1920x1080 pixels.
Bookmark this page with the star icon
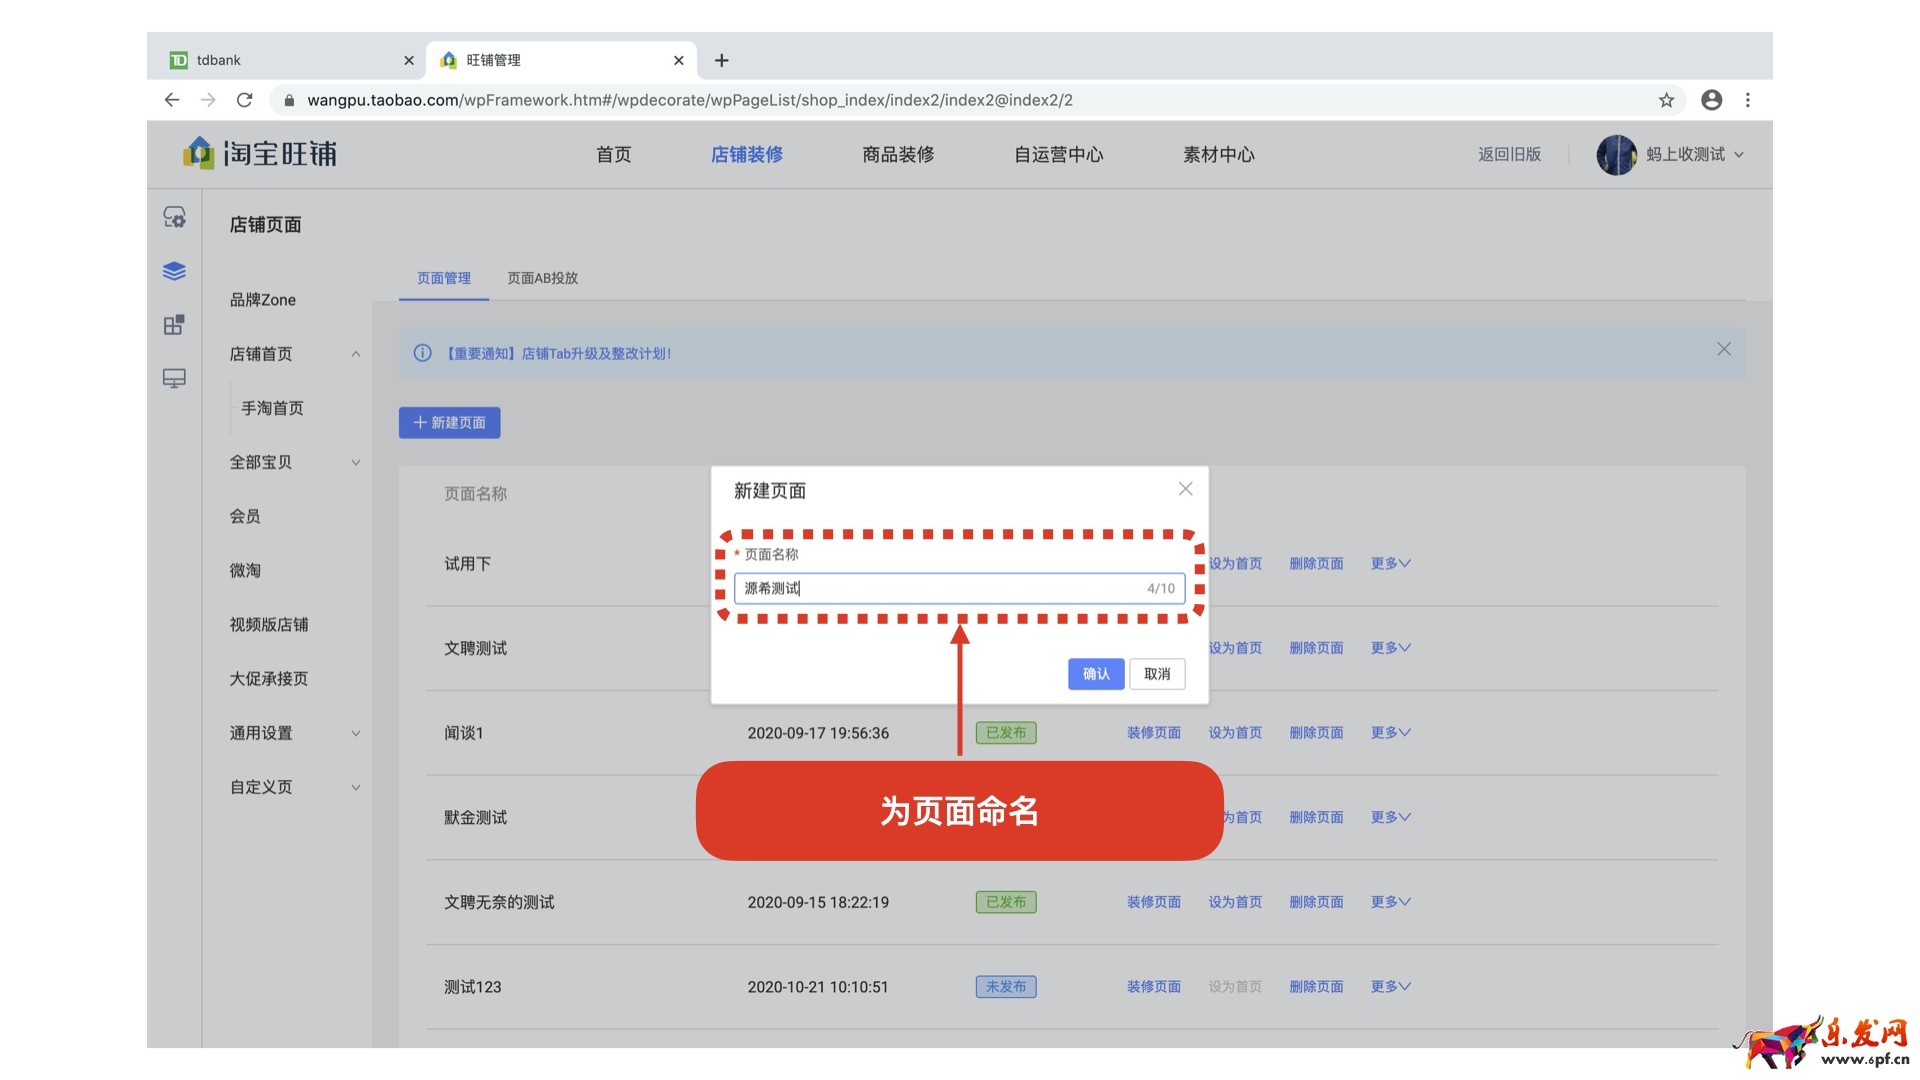[1666, 100]
